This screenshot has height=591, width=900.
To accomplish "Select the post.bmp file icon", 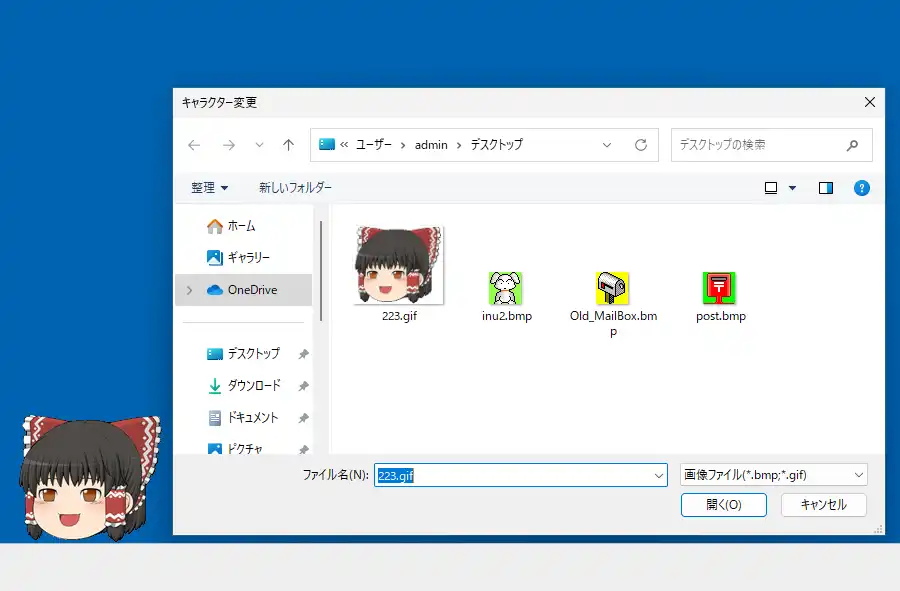I will (x=719, y=288).
